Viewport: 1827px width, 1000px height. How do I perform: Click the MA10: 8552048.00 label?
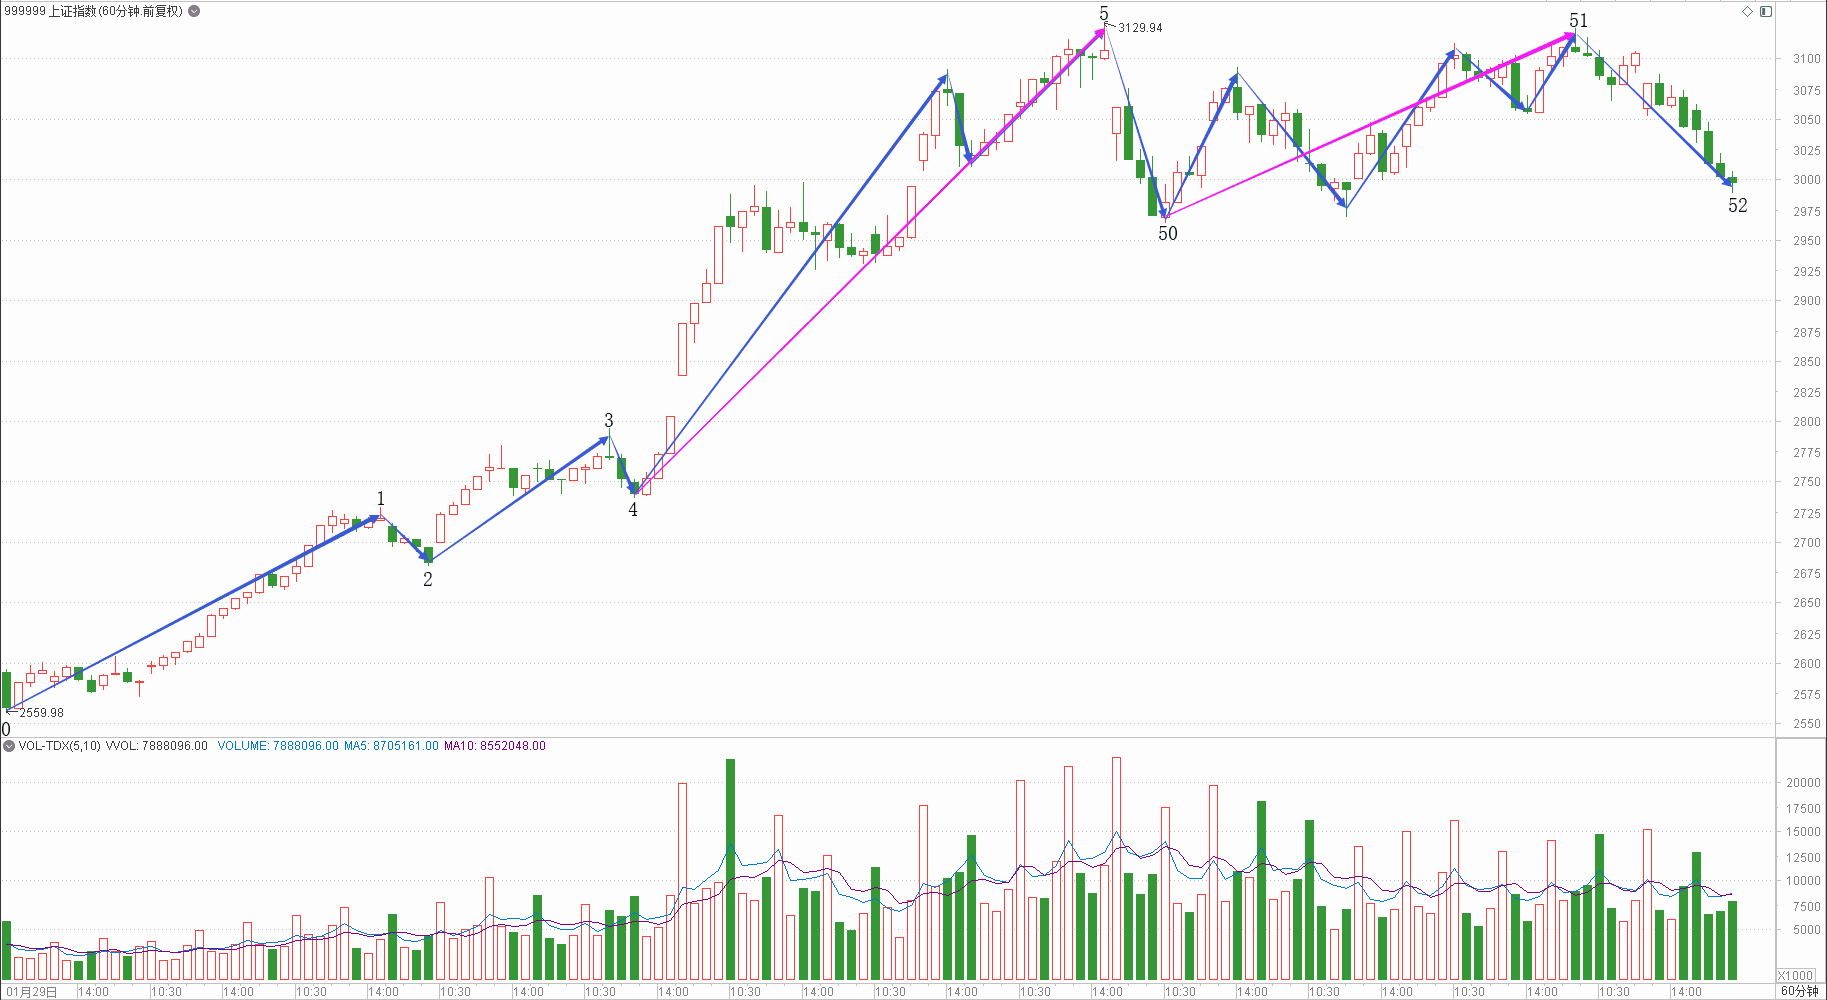(495, 746)
